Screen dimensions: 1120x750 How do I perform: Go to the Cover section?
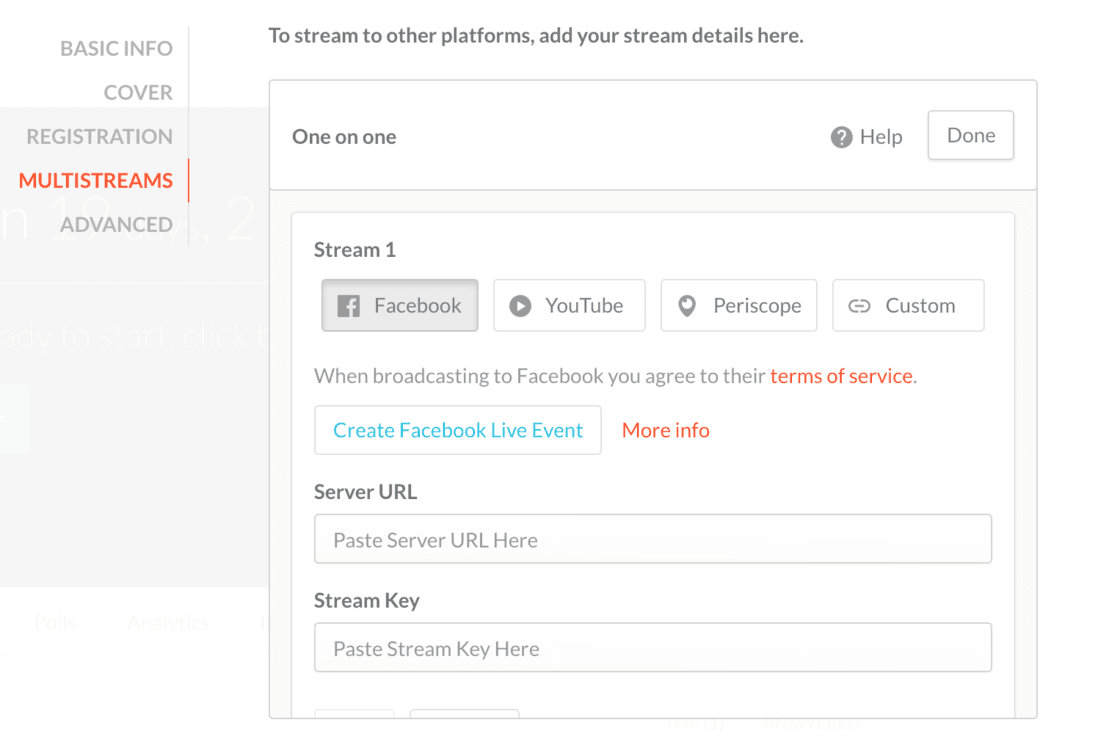[138, 92]
